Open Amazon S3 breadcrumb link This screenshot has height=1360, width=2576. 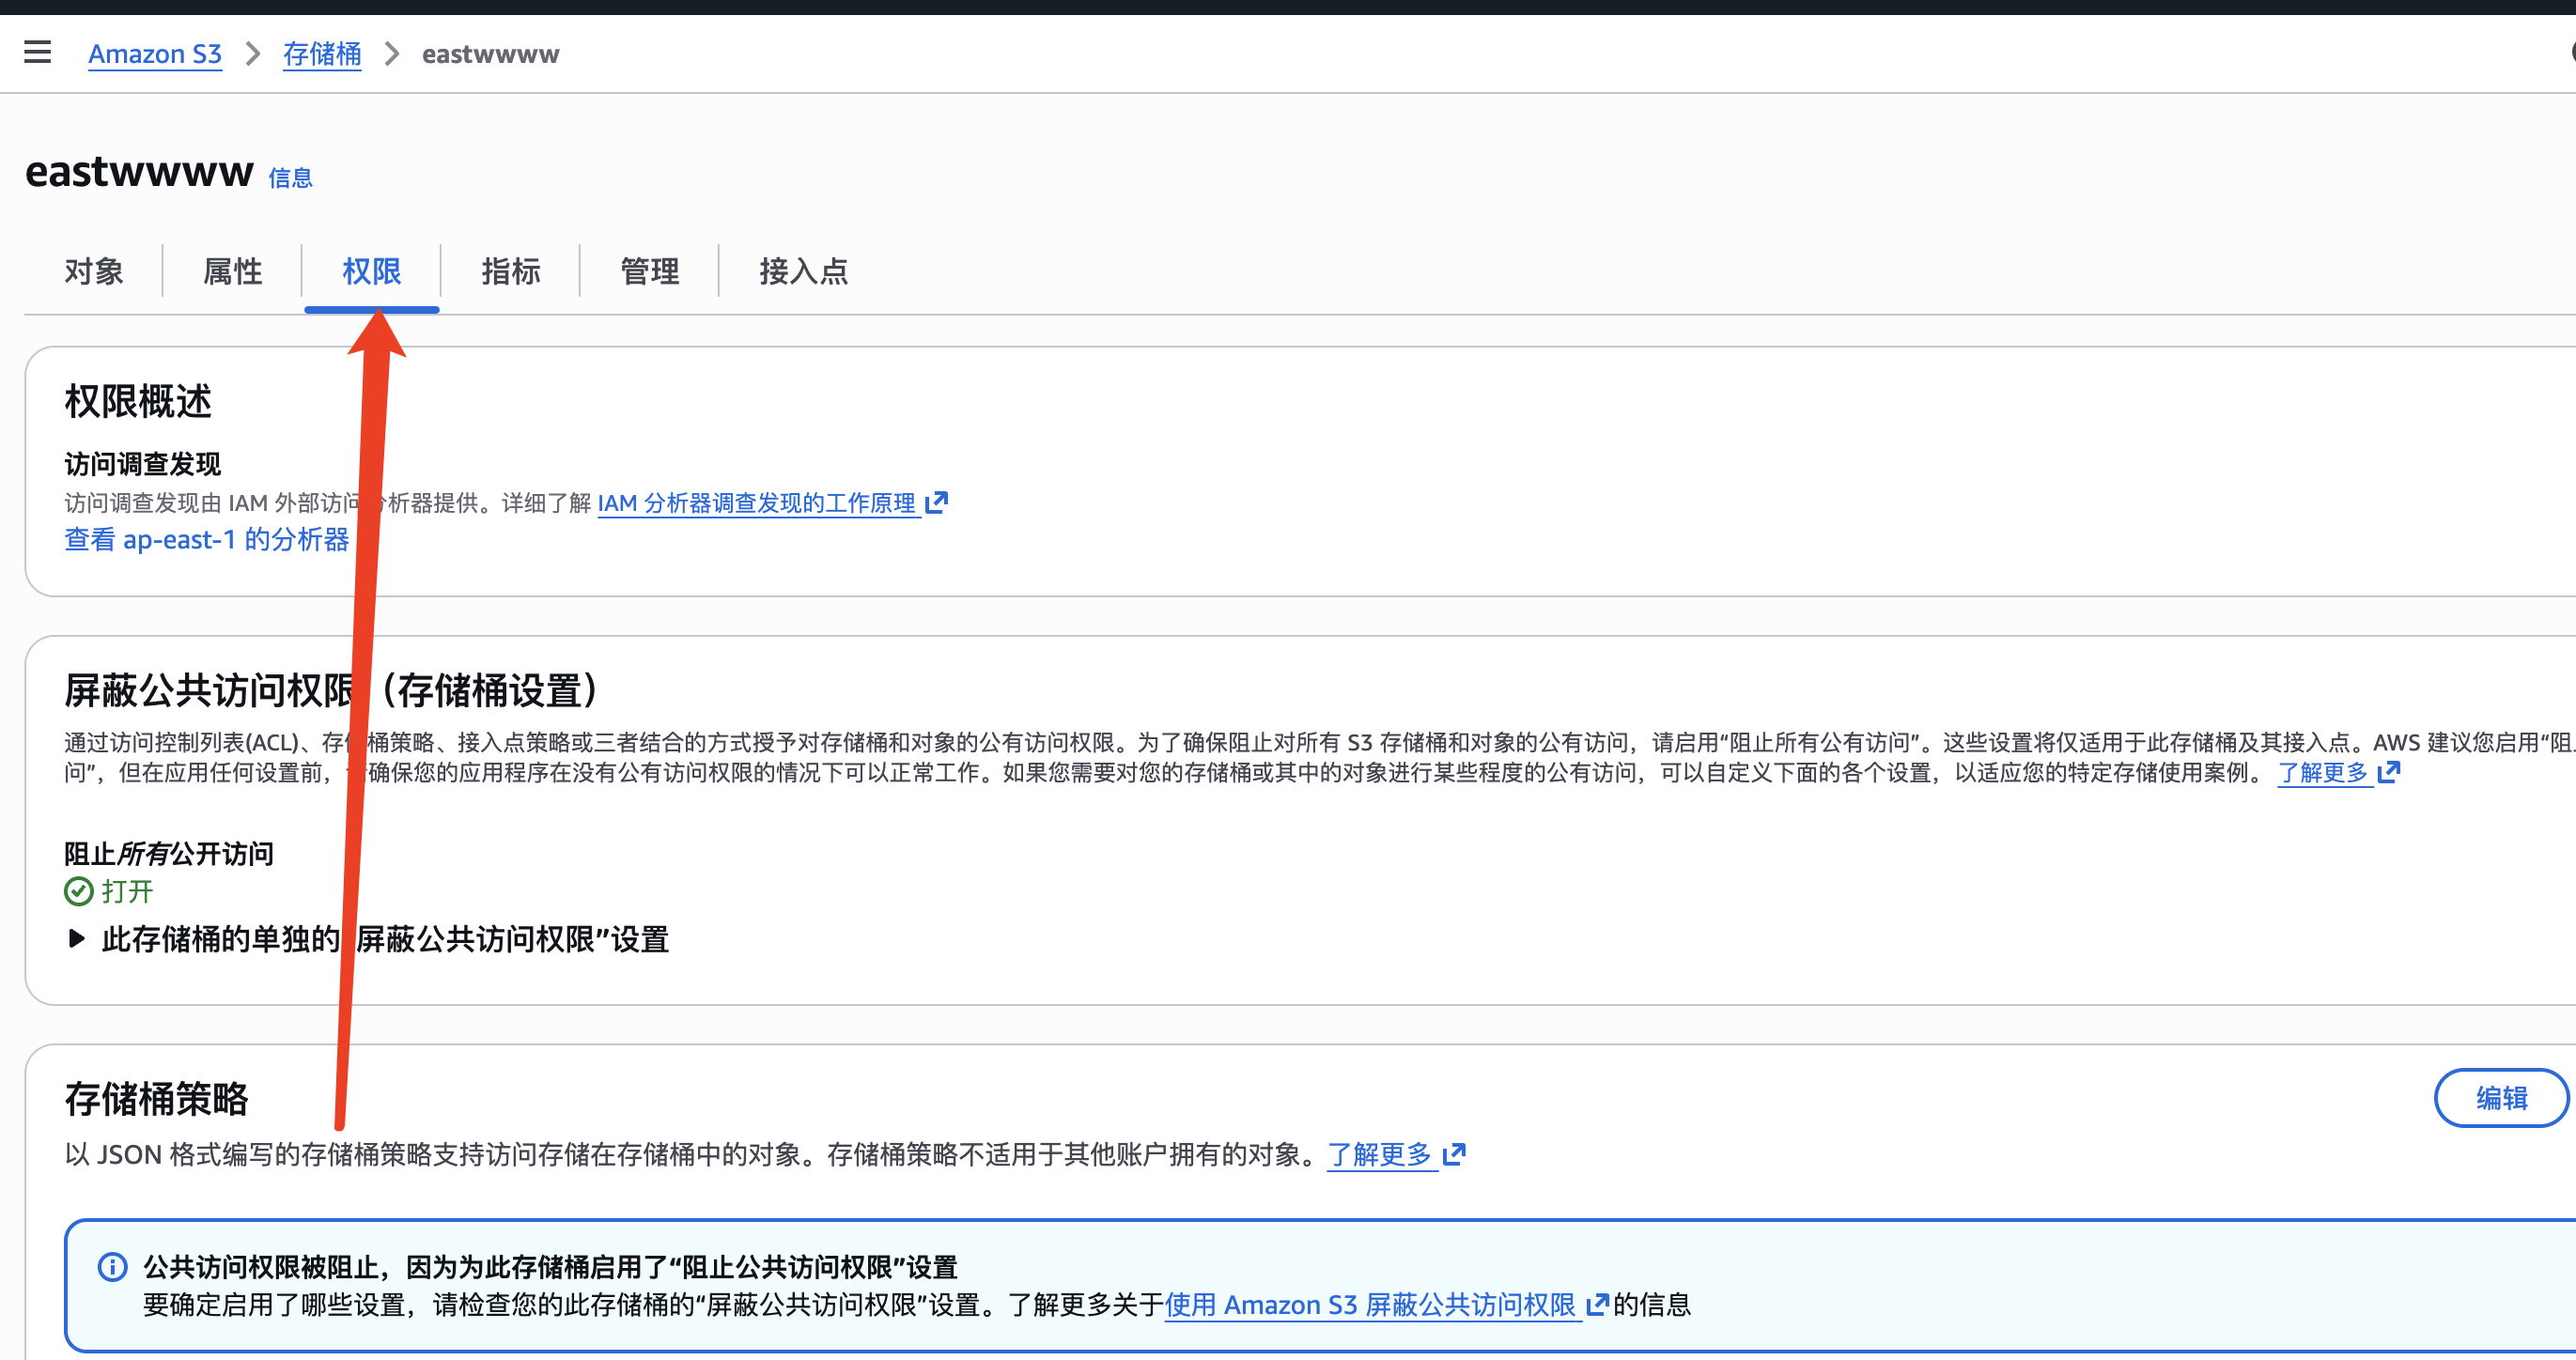(x=155, y=54)
